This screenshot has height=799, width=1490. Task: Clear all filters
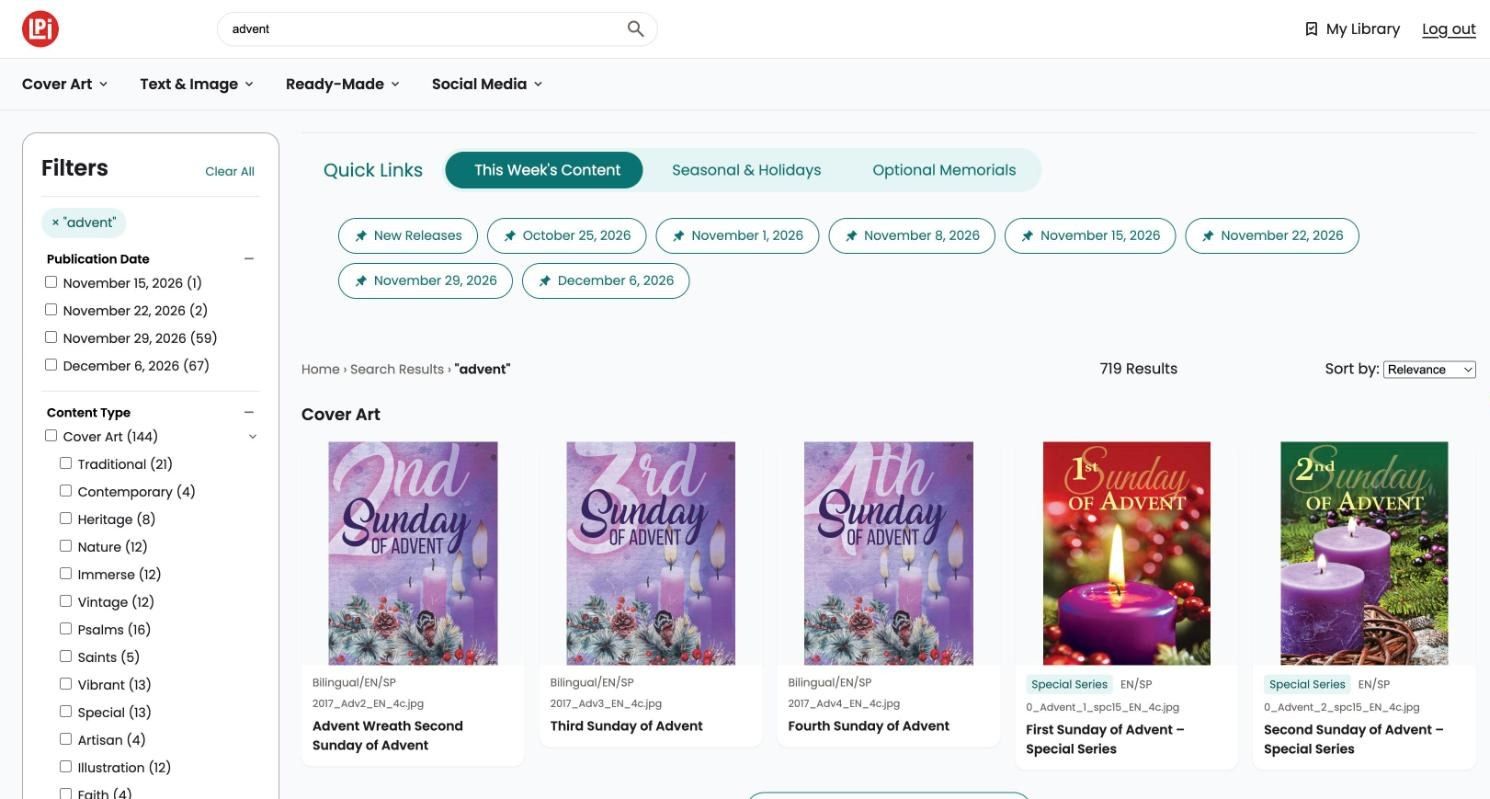tap(230, 171)
